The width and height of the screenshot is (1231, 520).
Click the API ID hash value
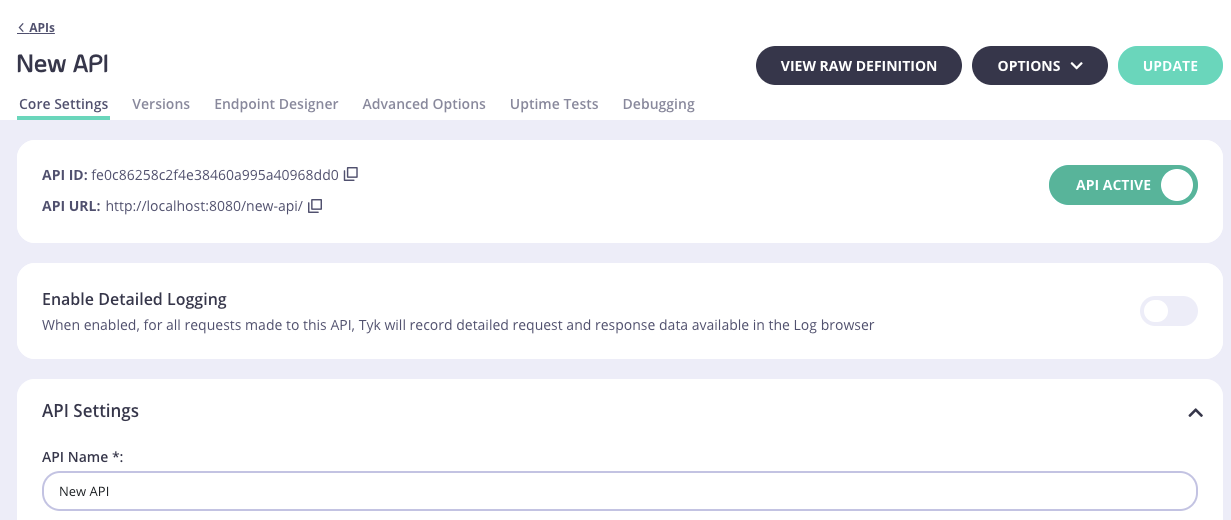click(214, 175)
